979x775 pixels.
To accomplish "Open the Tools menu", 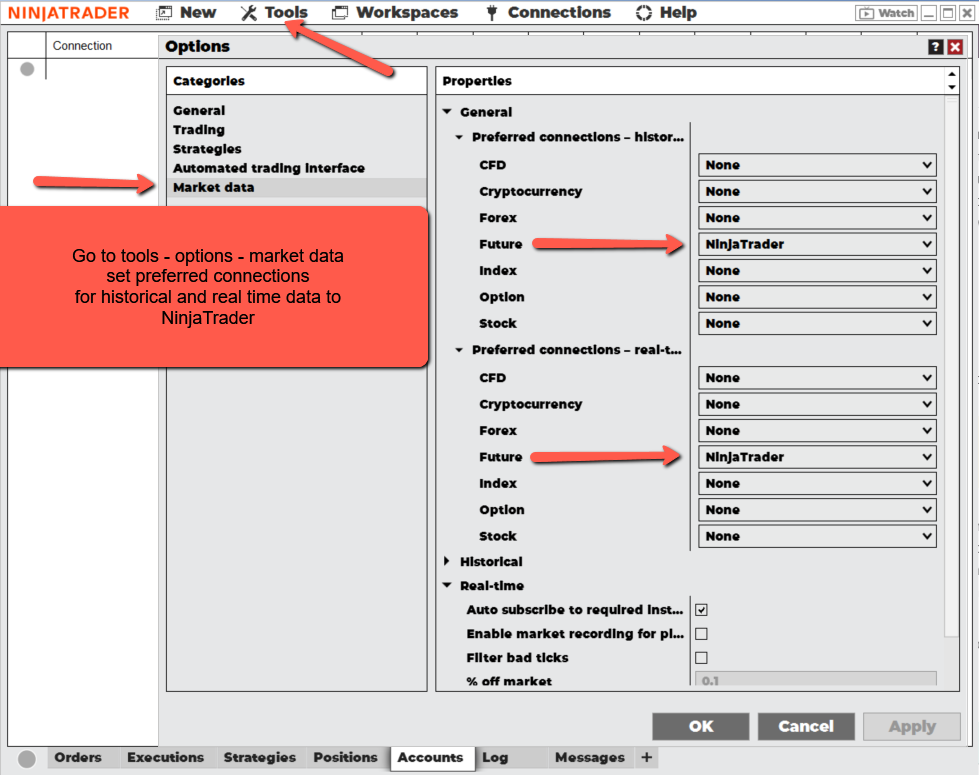I will coord(274,12).
